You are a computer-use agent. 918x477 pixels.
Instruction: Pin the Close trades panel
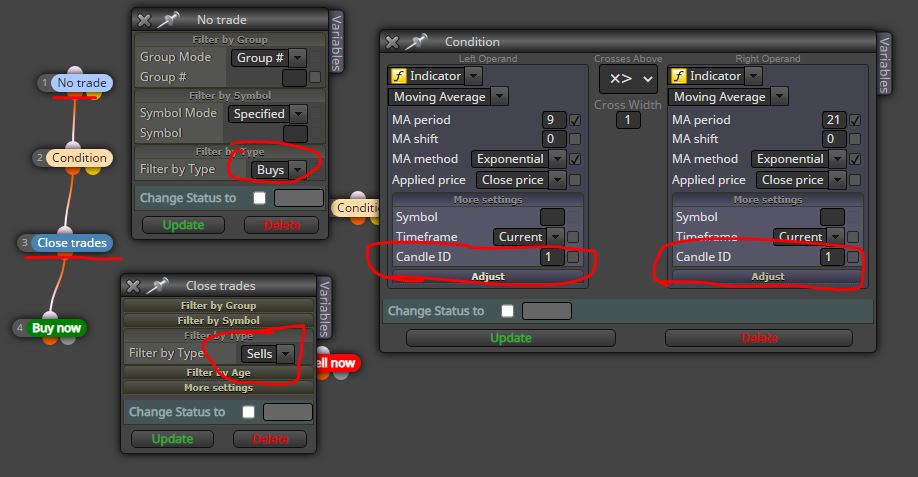click(x=157, y=286)
